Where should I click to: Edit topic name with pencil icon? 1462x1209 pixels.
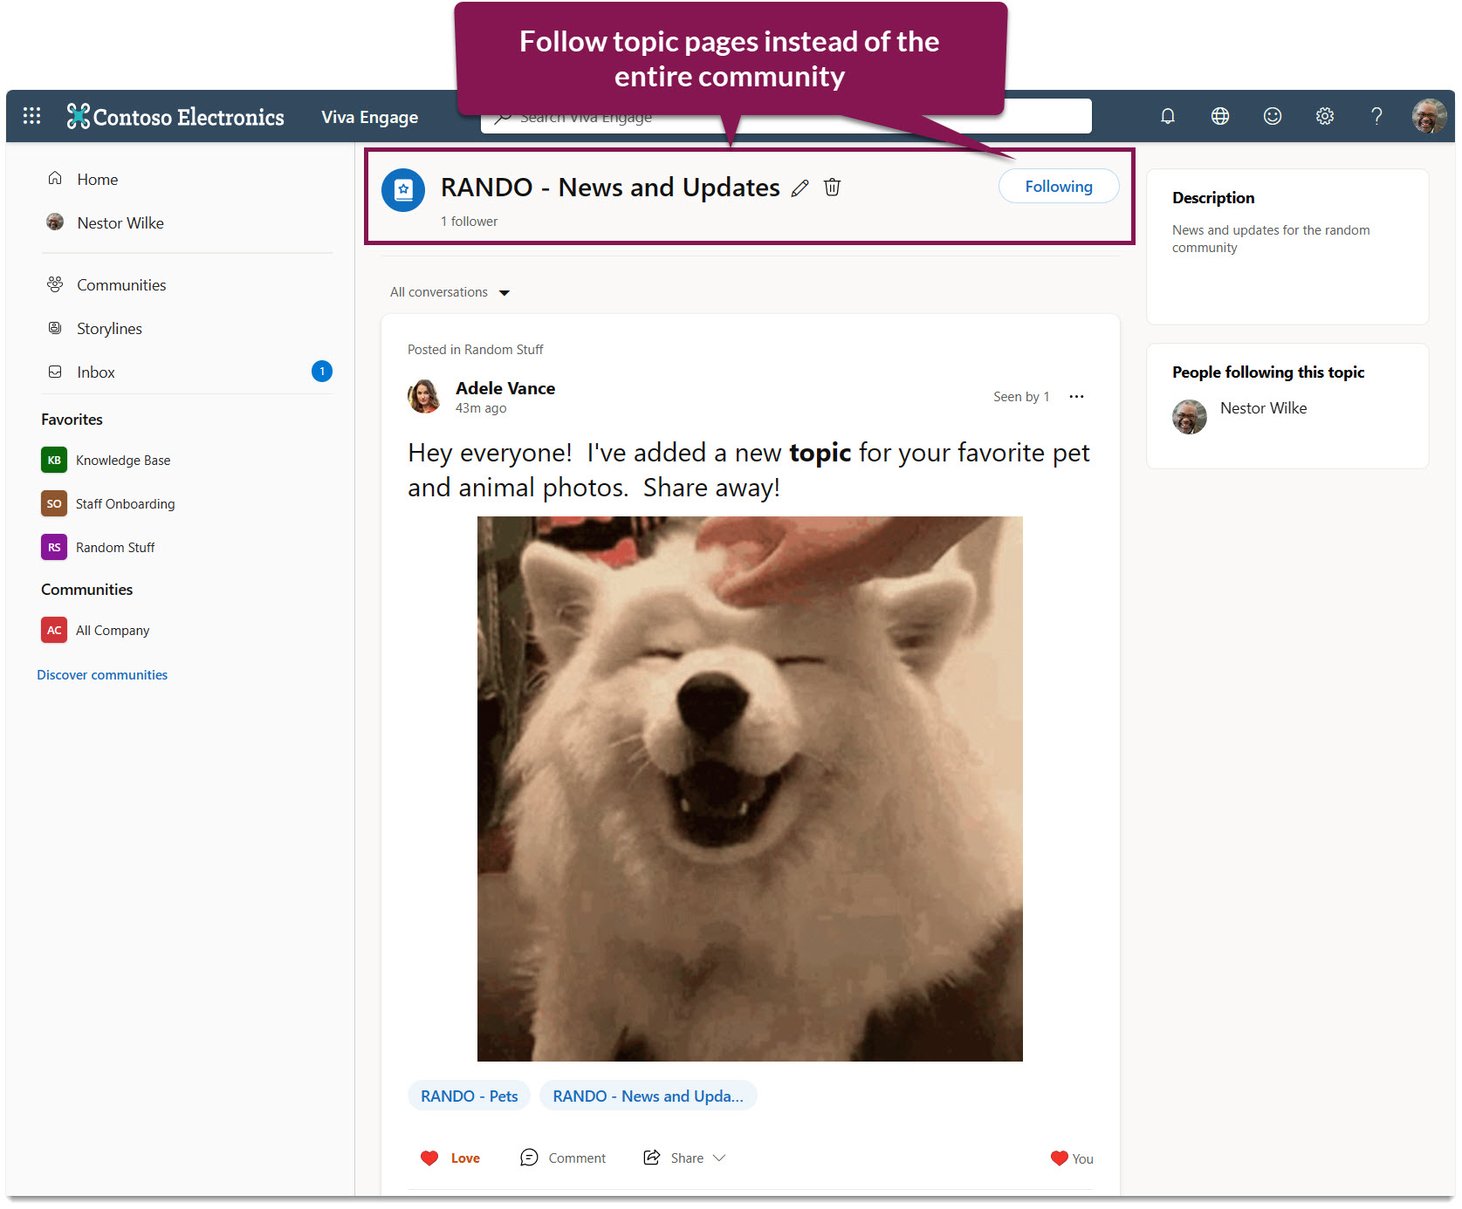pyautogui.click(x=800, y=188)
